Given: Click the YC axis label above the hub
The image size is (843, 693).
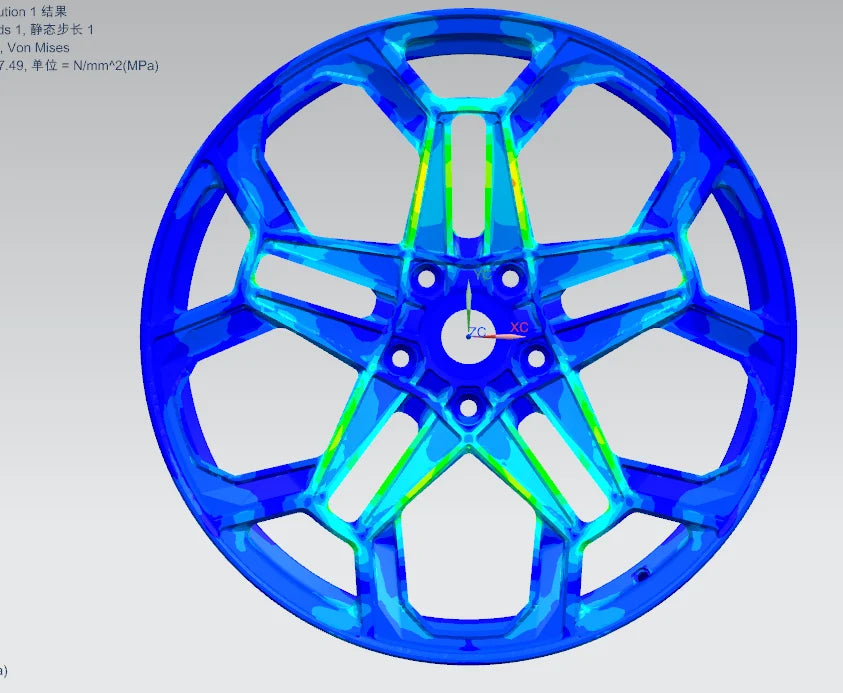Looking at the screenshot, I should (x=482, y=275).
